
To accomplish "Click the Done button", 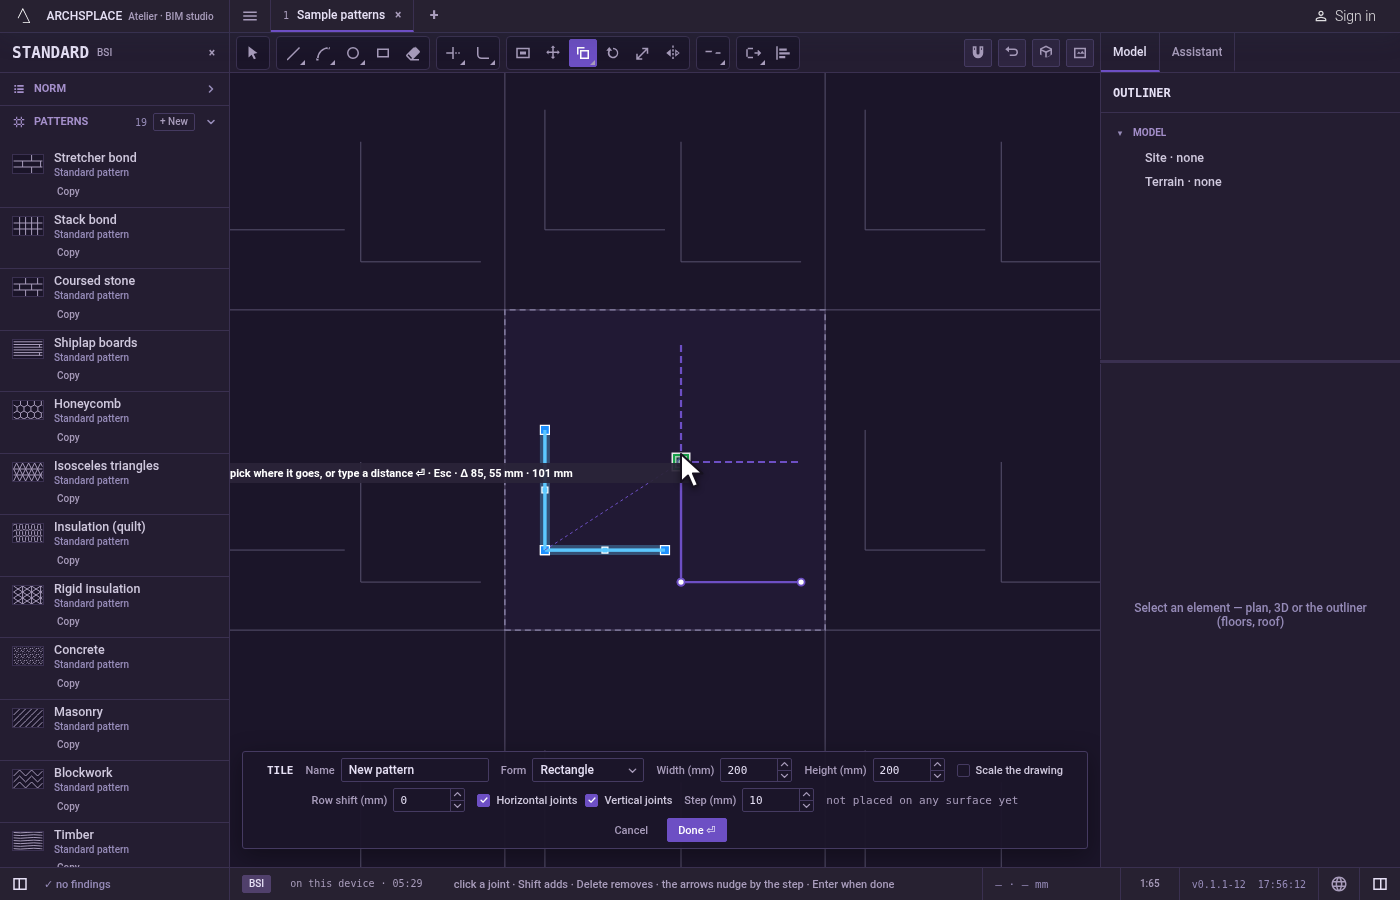I will (697, 830).
